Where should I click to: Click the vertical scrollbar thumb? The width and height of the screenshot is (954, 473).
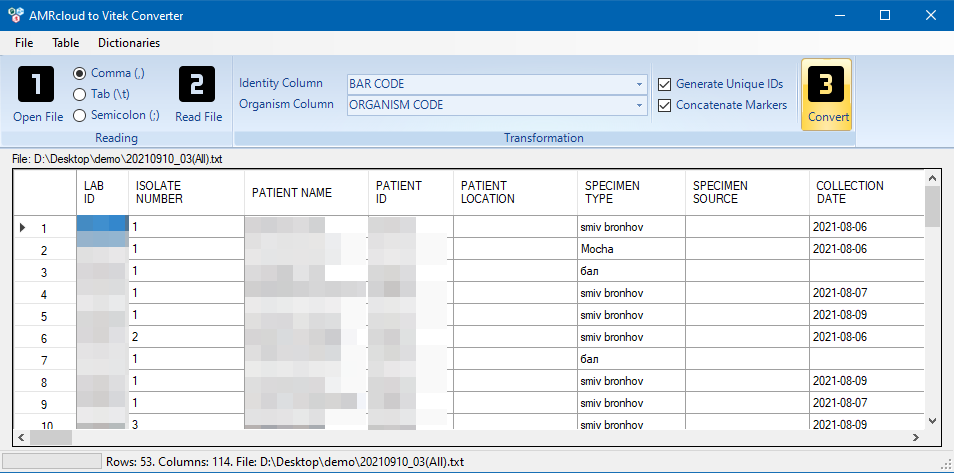point(931,206)
